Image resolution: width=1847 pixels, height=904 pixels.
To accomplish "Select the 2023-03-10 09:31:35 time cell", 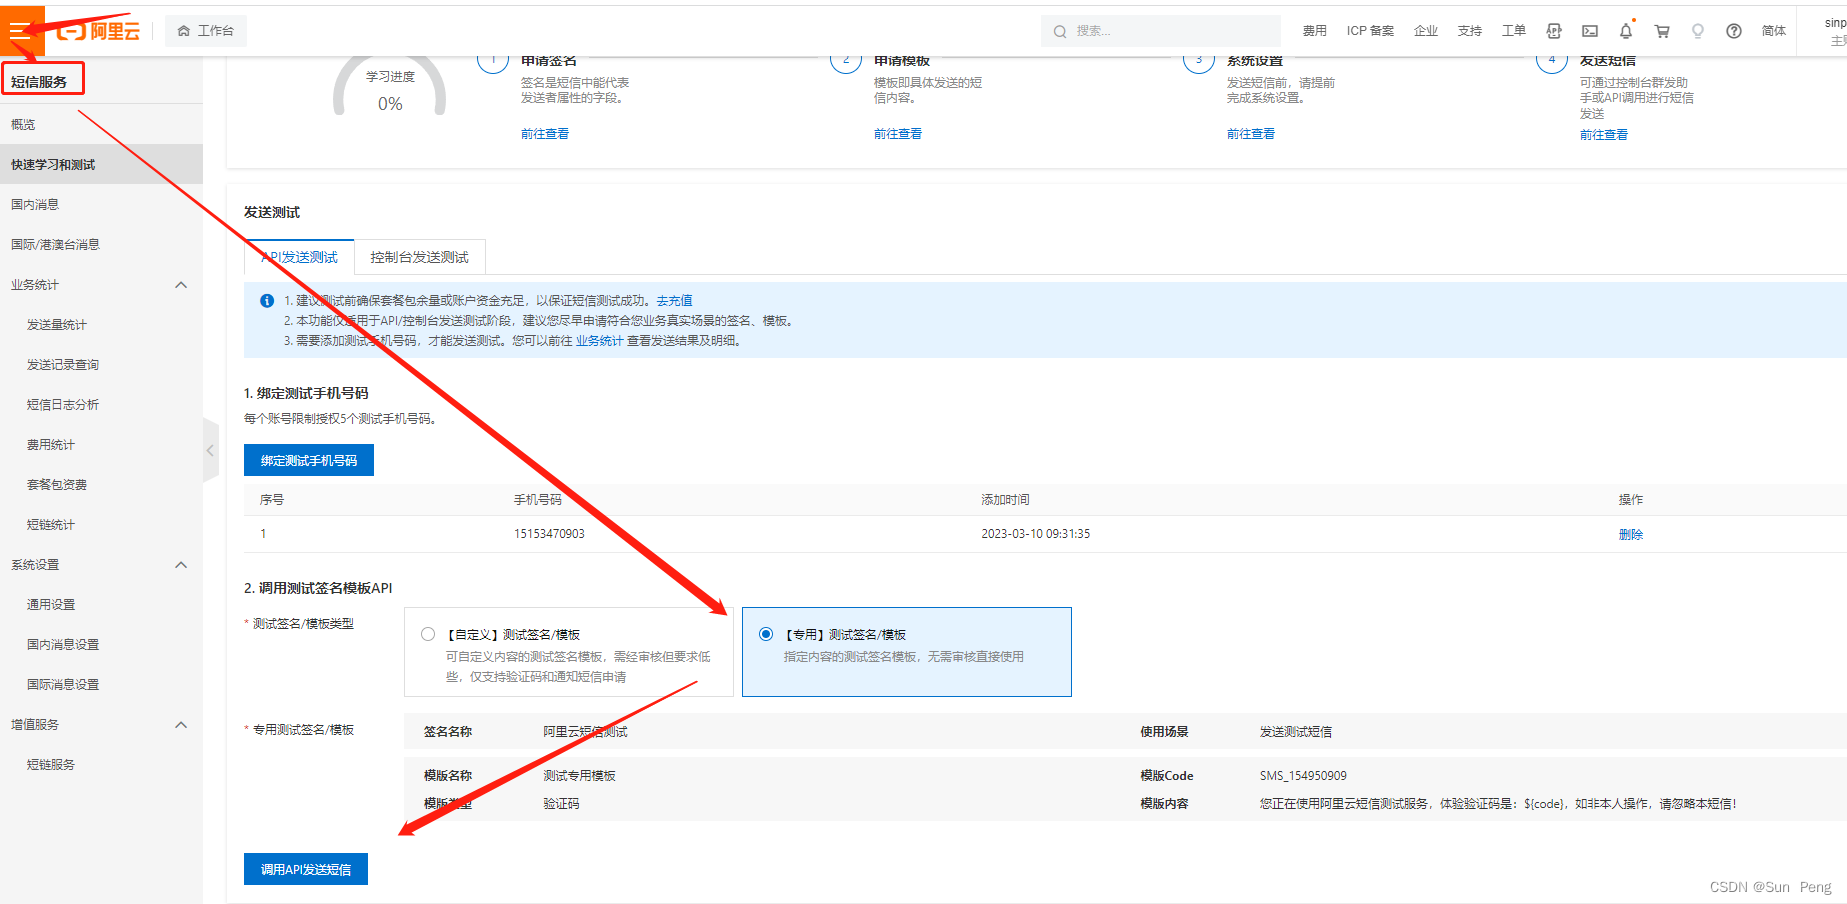I will (1036, 534).
